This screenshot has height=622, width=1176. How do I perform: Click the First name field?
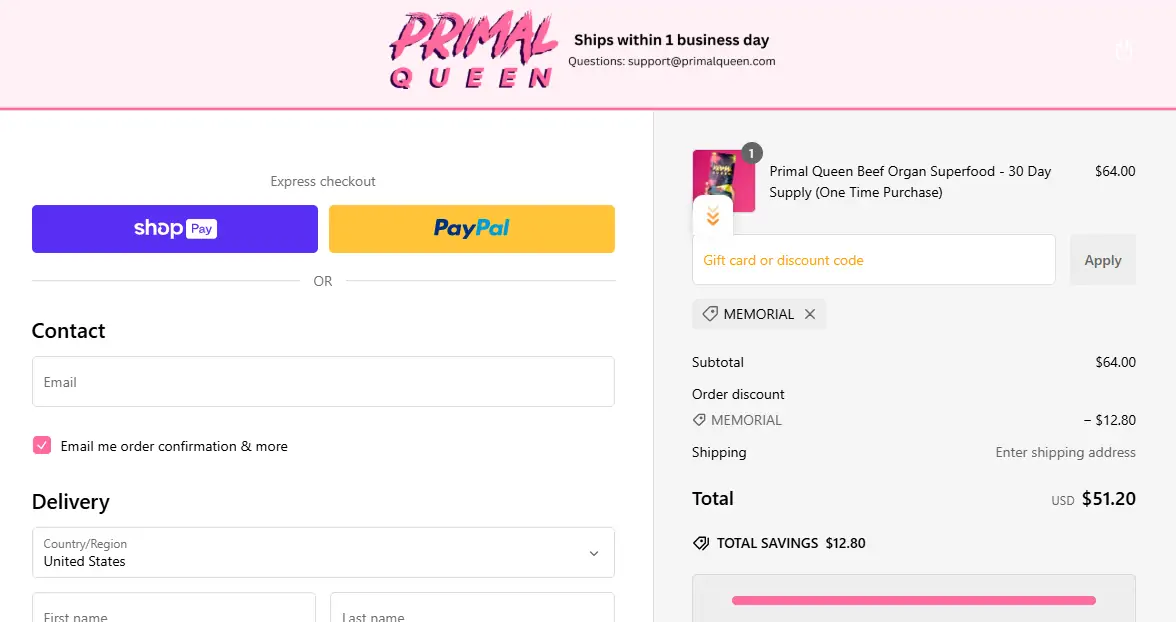pos(173,610)
